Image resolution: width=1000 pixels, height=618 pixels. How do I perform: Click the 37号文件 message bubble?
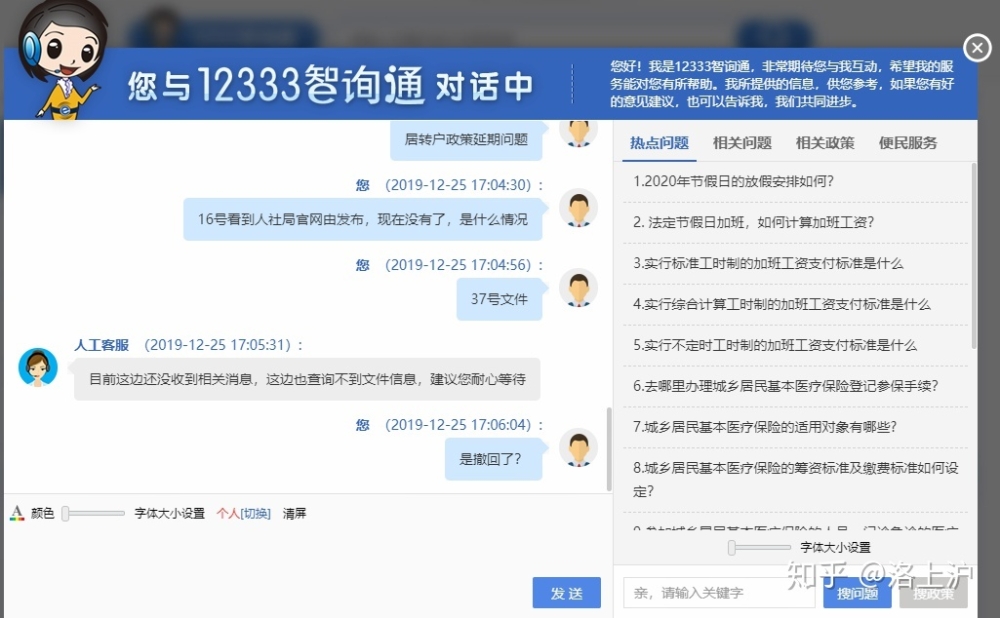tap(499, 299)
